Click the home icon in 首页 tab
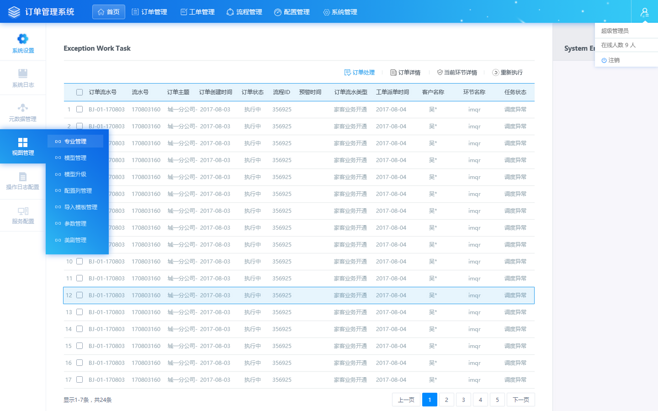The width and height of the screenshot is (658, 411). click(x=101, y=12)
